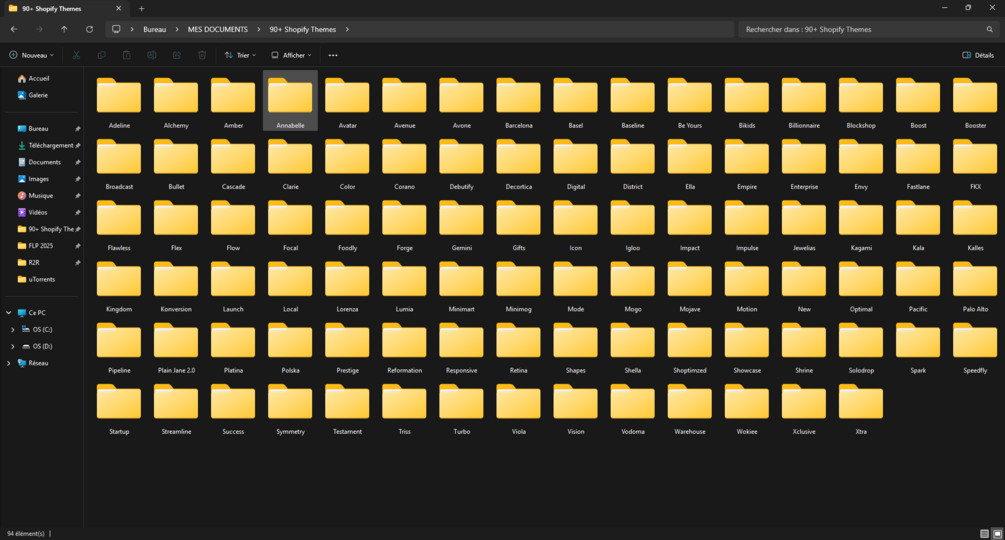Image resolution: width=1005 pixels, height=540 pixels.
Task: Click the 94 élément(s) status text
Action: (26, 534)
